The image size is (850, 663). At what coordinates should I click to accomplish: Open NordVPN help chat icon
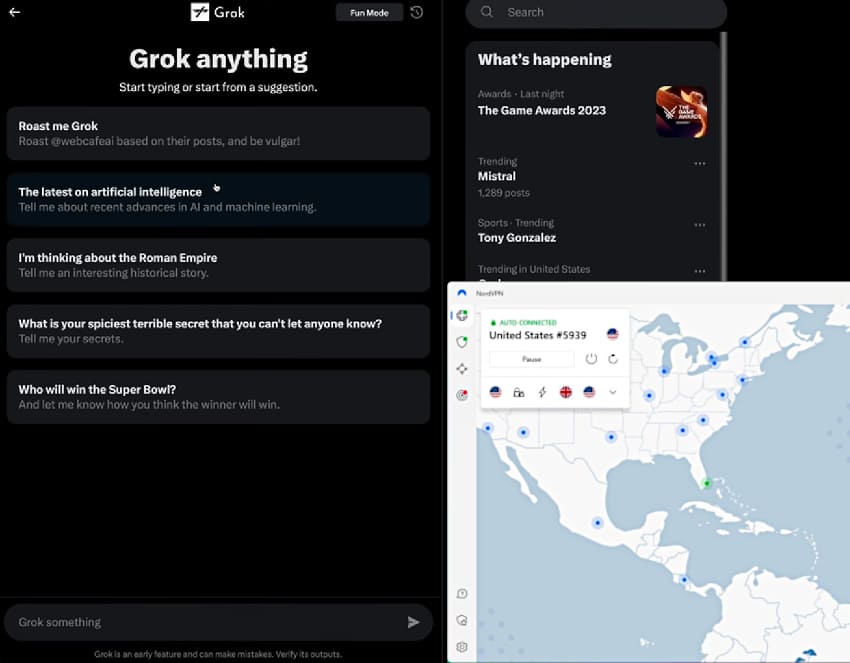(462, 594)
